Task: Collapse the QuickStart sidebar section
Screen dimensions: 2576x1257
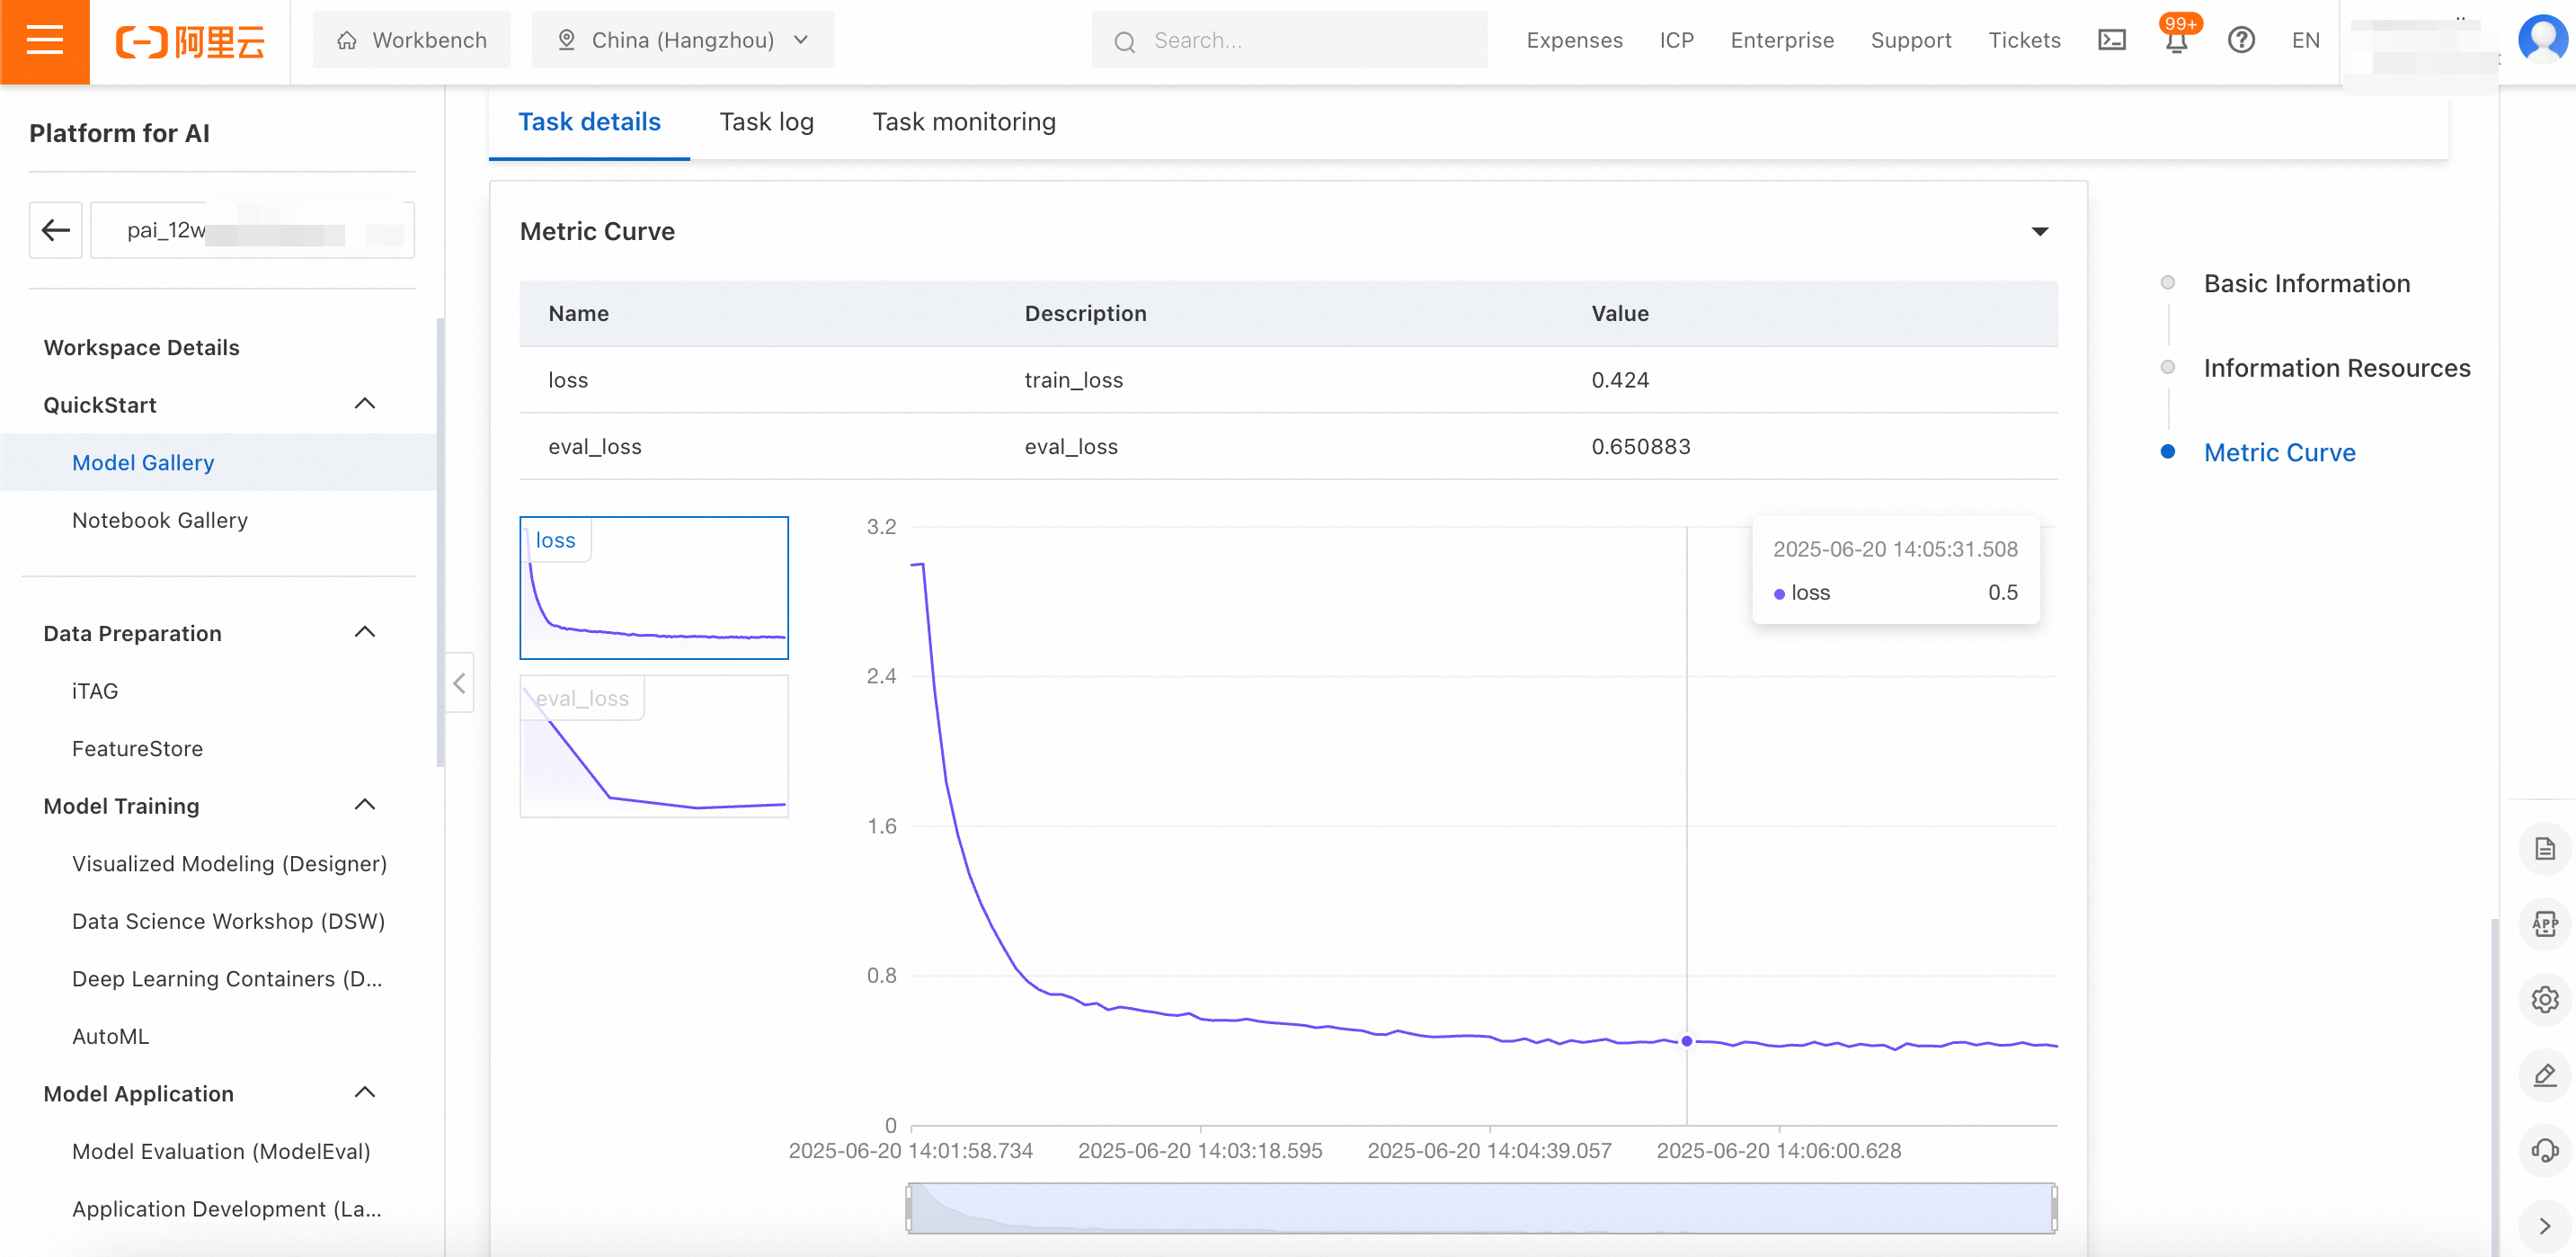Action: (x=365, y=404)
